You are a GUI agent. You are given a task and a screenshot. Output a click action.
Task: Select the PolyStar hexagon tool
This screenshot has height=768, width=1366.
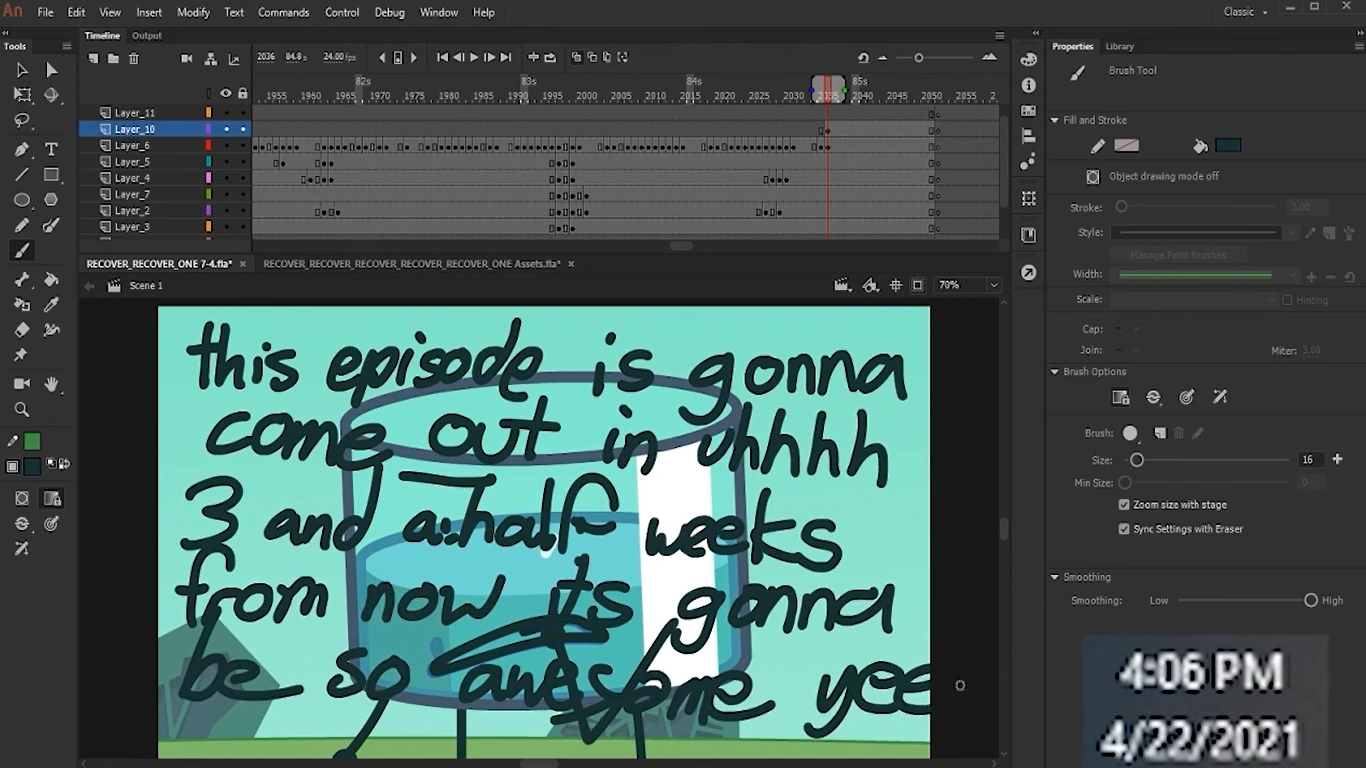[x=52, y=200]
